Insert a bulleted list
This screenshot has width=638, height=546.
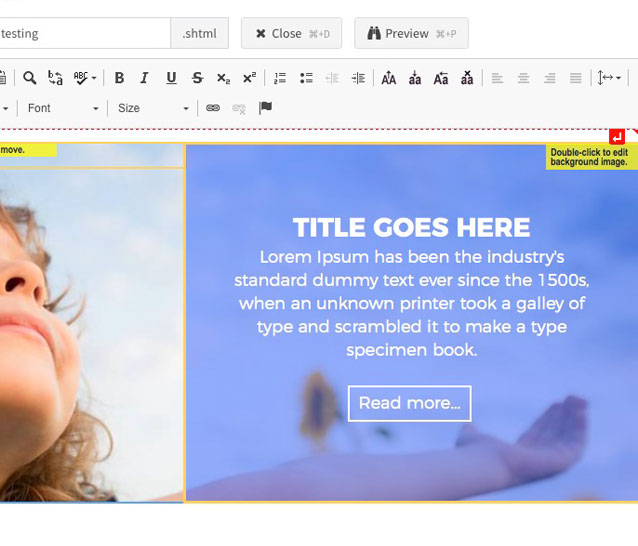pyautogui.click(x=306, y=78)
